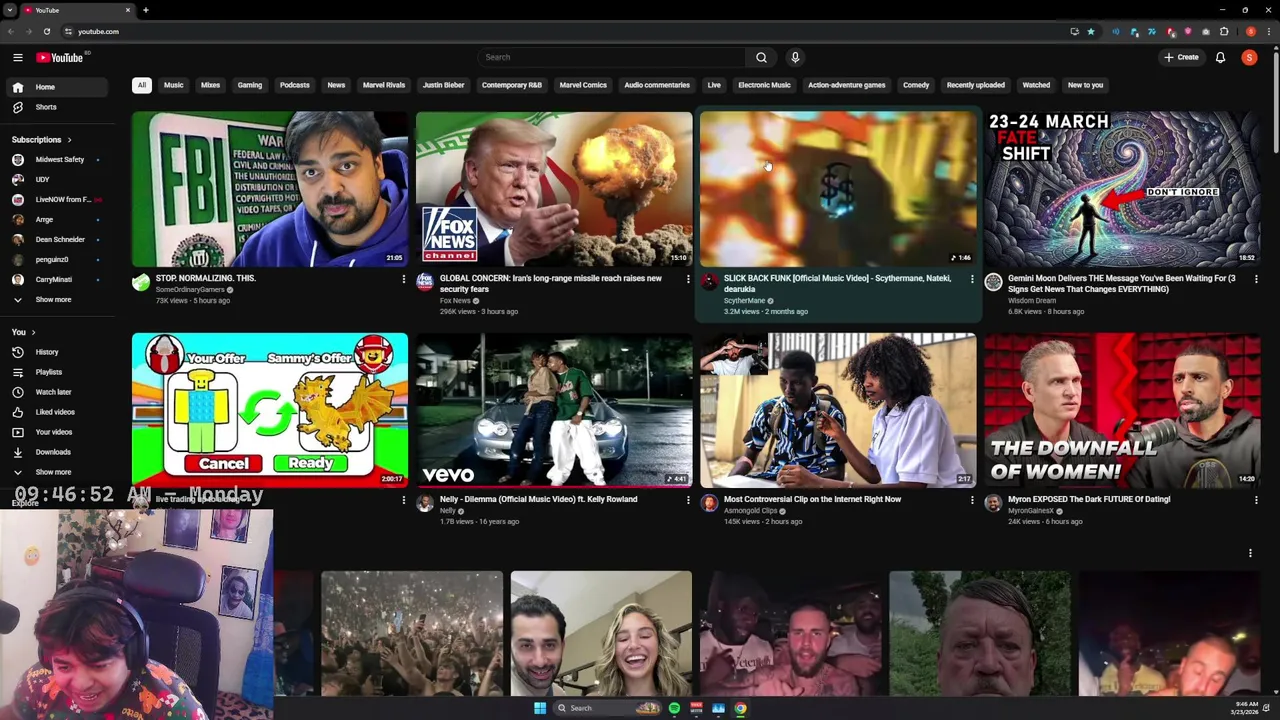Play the DOWNFALL OF WOMEN thumbnail

click(x=1122, y=410)
